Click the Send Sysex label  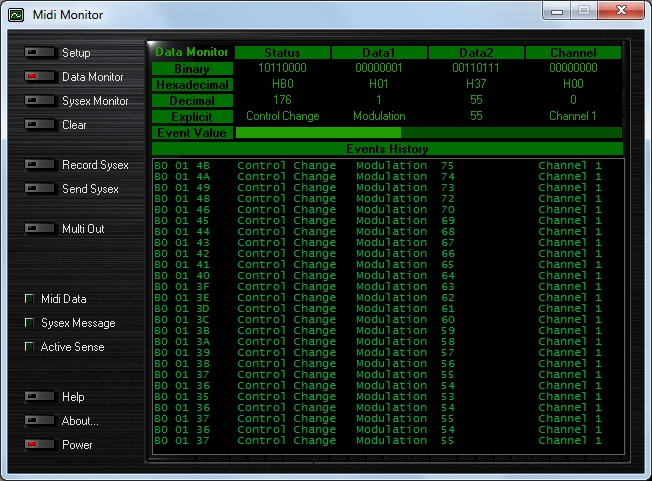click(90, 189)
